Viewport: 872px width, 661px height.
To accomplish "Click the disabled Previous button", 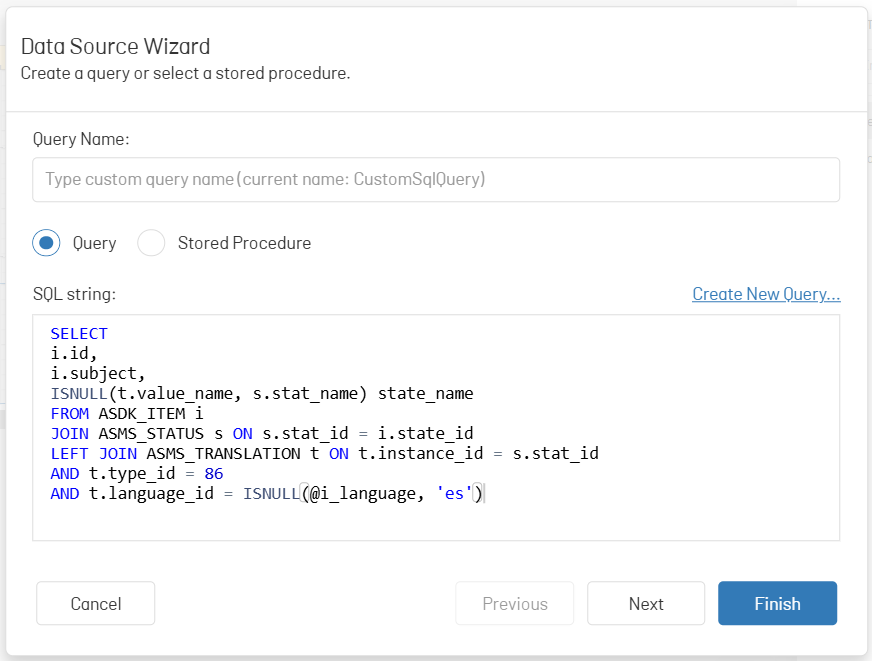I will (x=514, y=603).
